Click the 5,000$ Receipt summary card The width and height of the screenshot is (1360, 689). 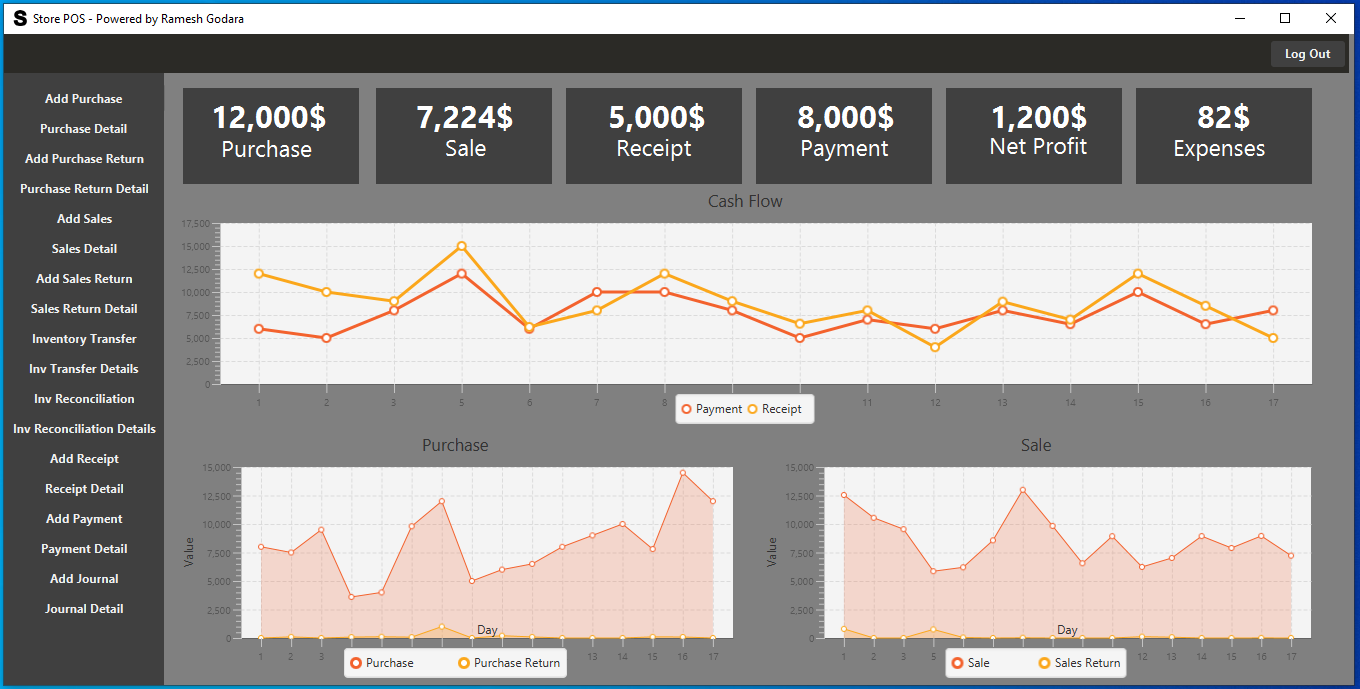click(654, 136)
